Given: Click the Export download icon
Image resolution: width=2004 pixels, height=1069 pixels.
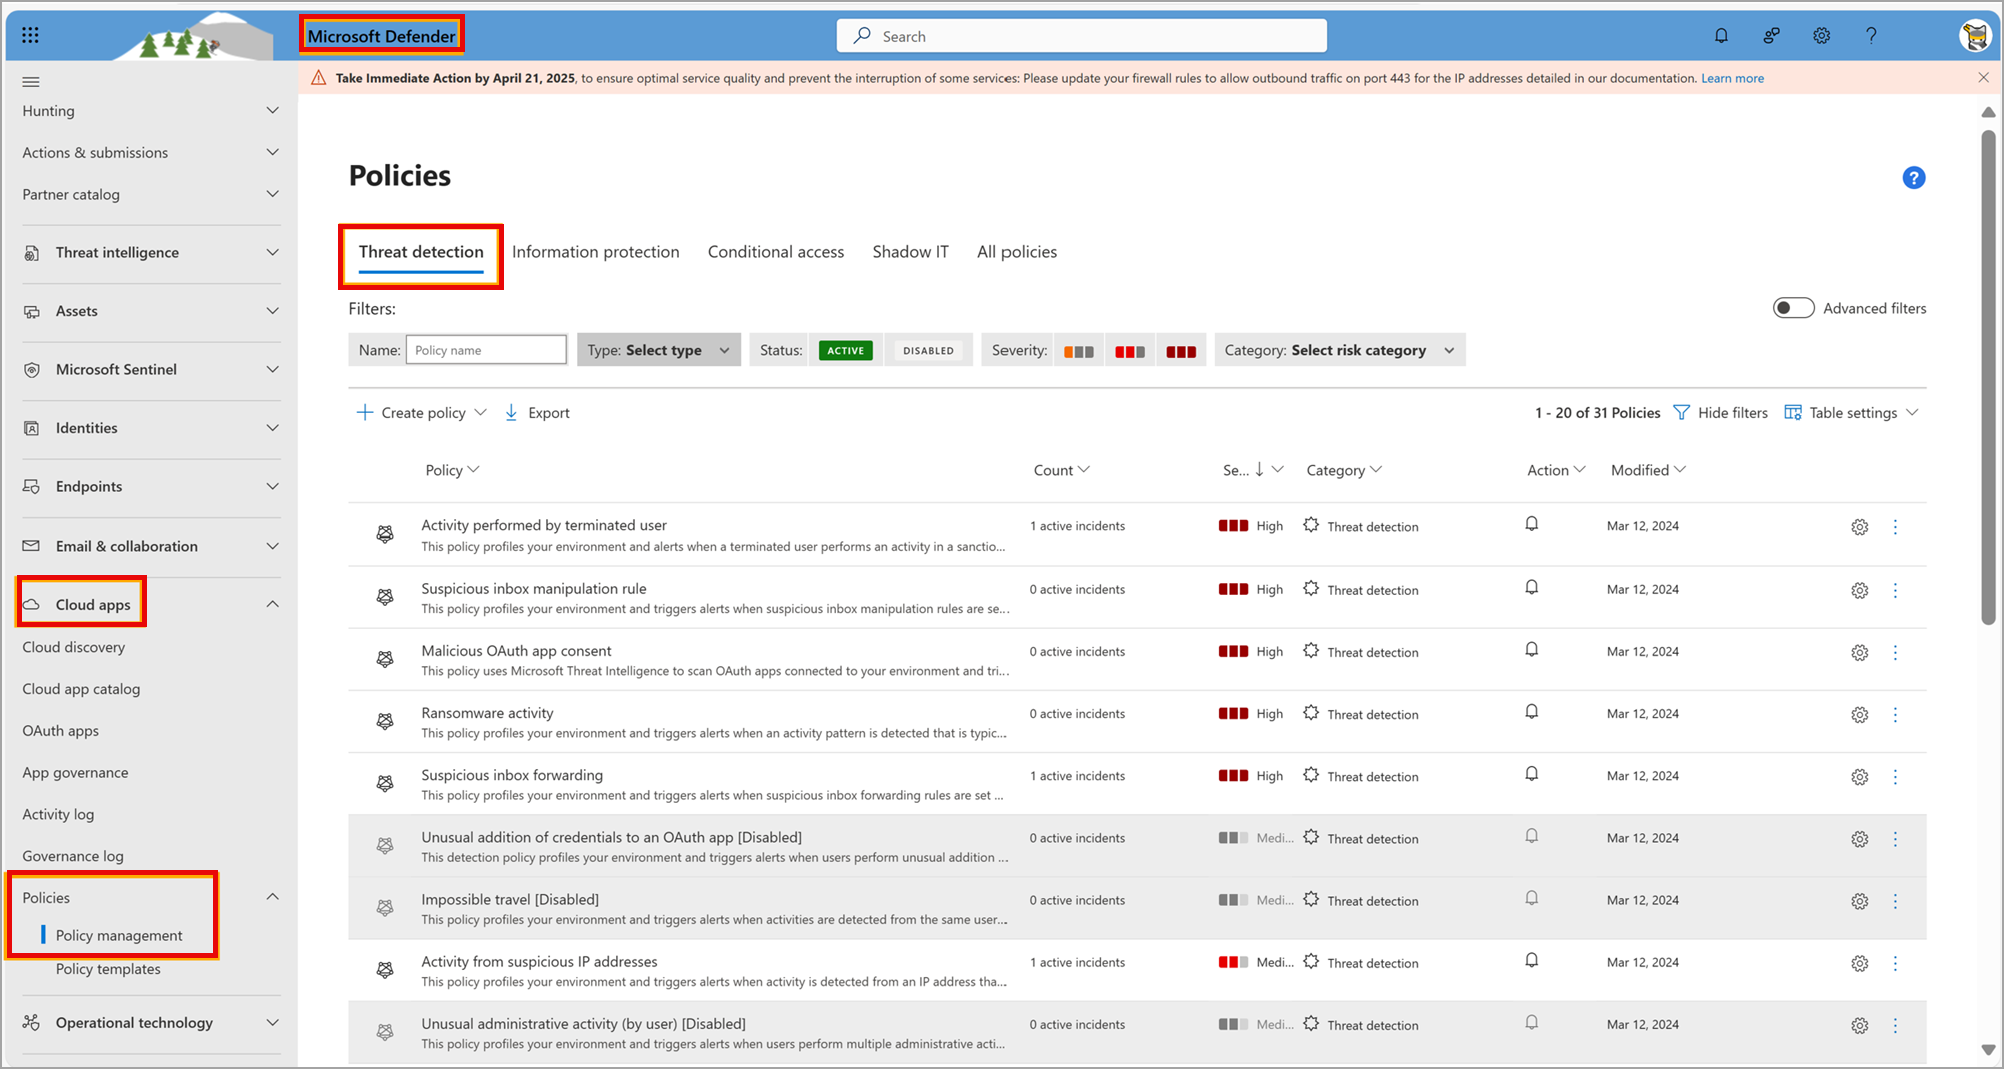Looking at the screenshot, I should pyautogui.click(x=511, y=412).
